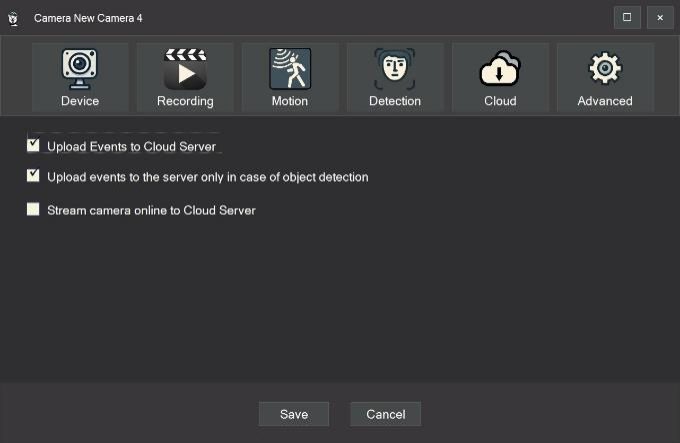Uncheck Upload Events to Cloud Server
The width and height of the screenshot is (680, 443).
tap(34, 146)
